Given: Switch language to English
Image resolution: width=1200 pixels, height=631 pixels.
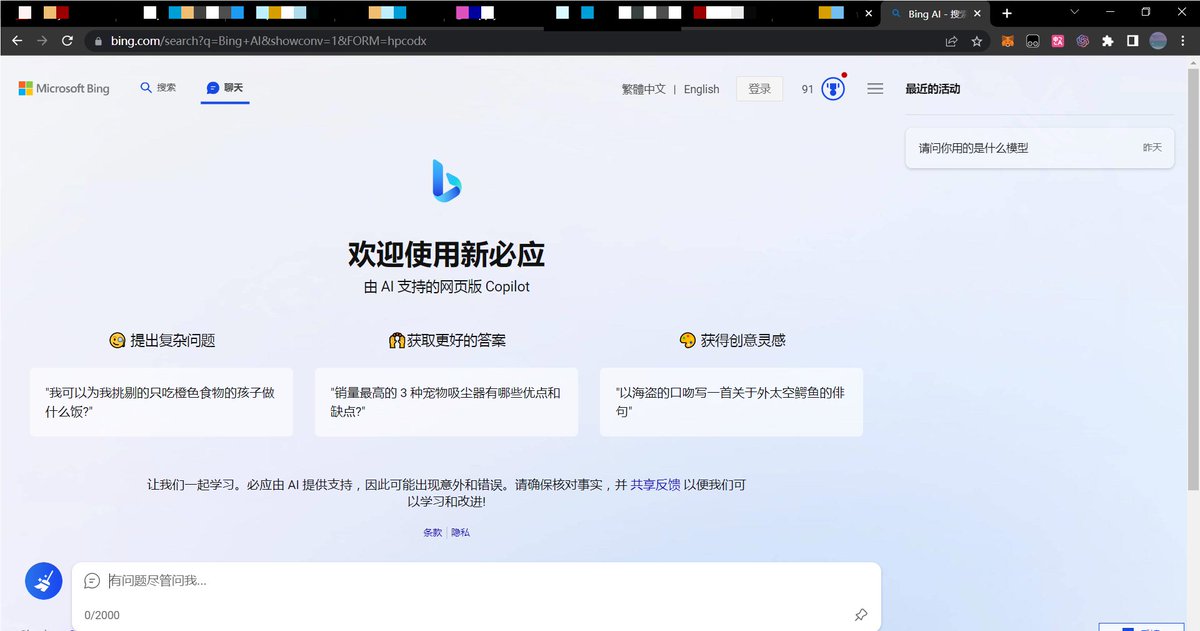Looking at the screenshot, I should [701, 89].
